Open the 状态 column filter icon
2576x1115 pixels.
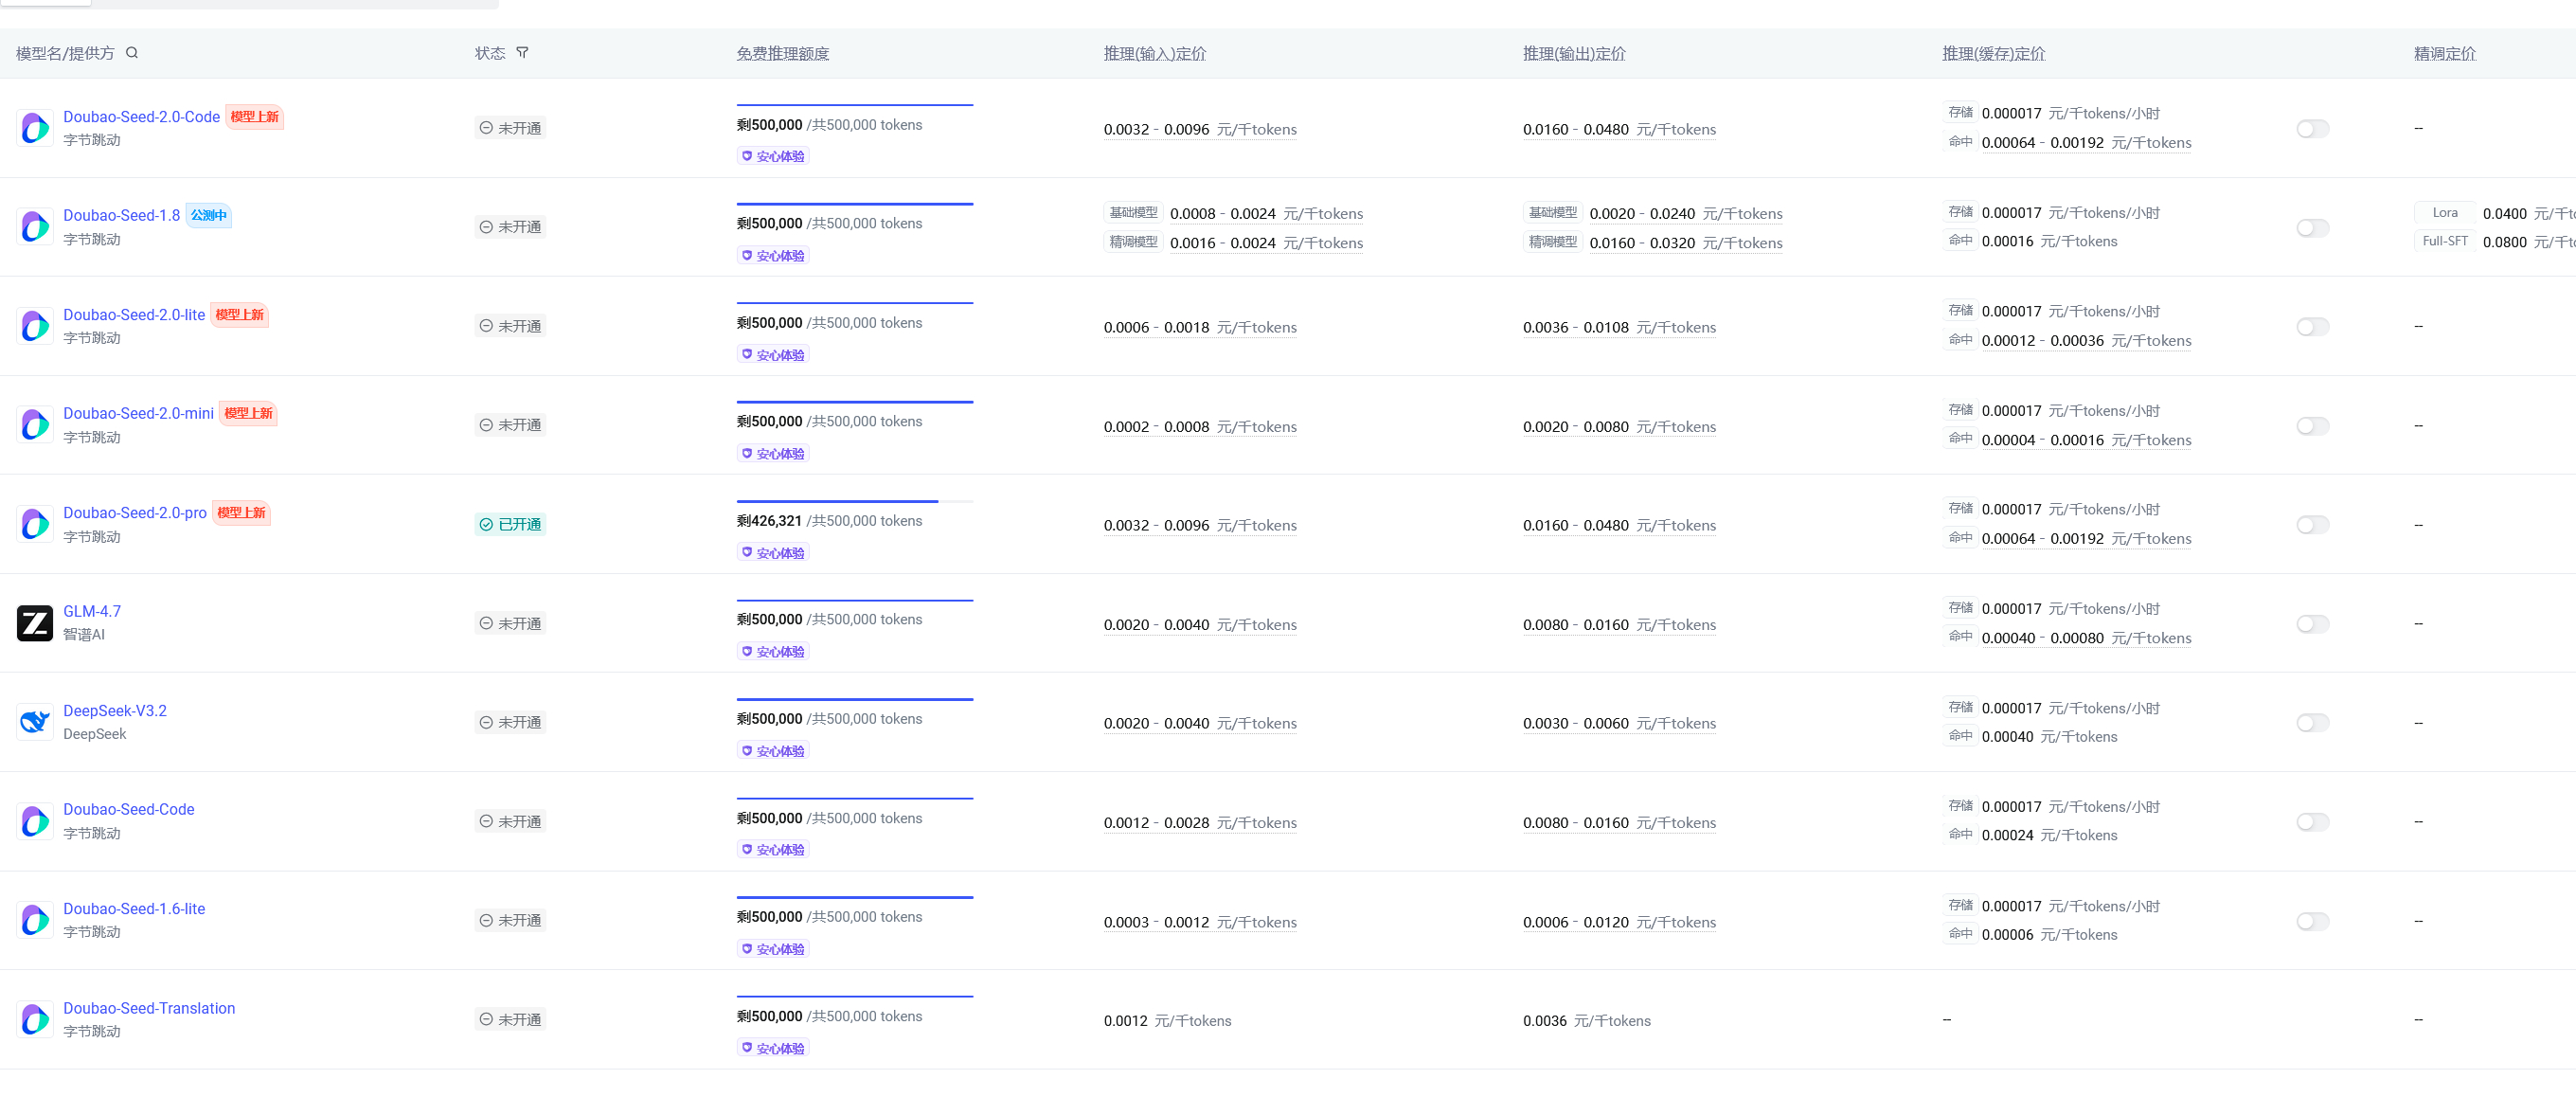(x=522, y=53)
